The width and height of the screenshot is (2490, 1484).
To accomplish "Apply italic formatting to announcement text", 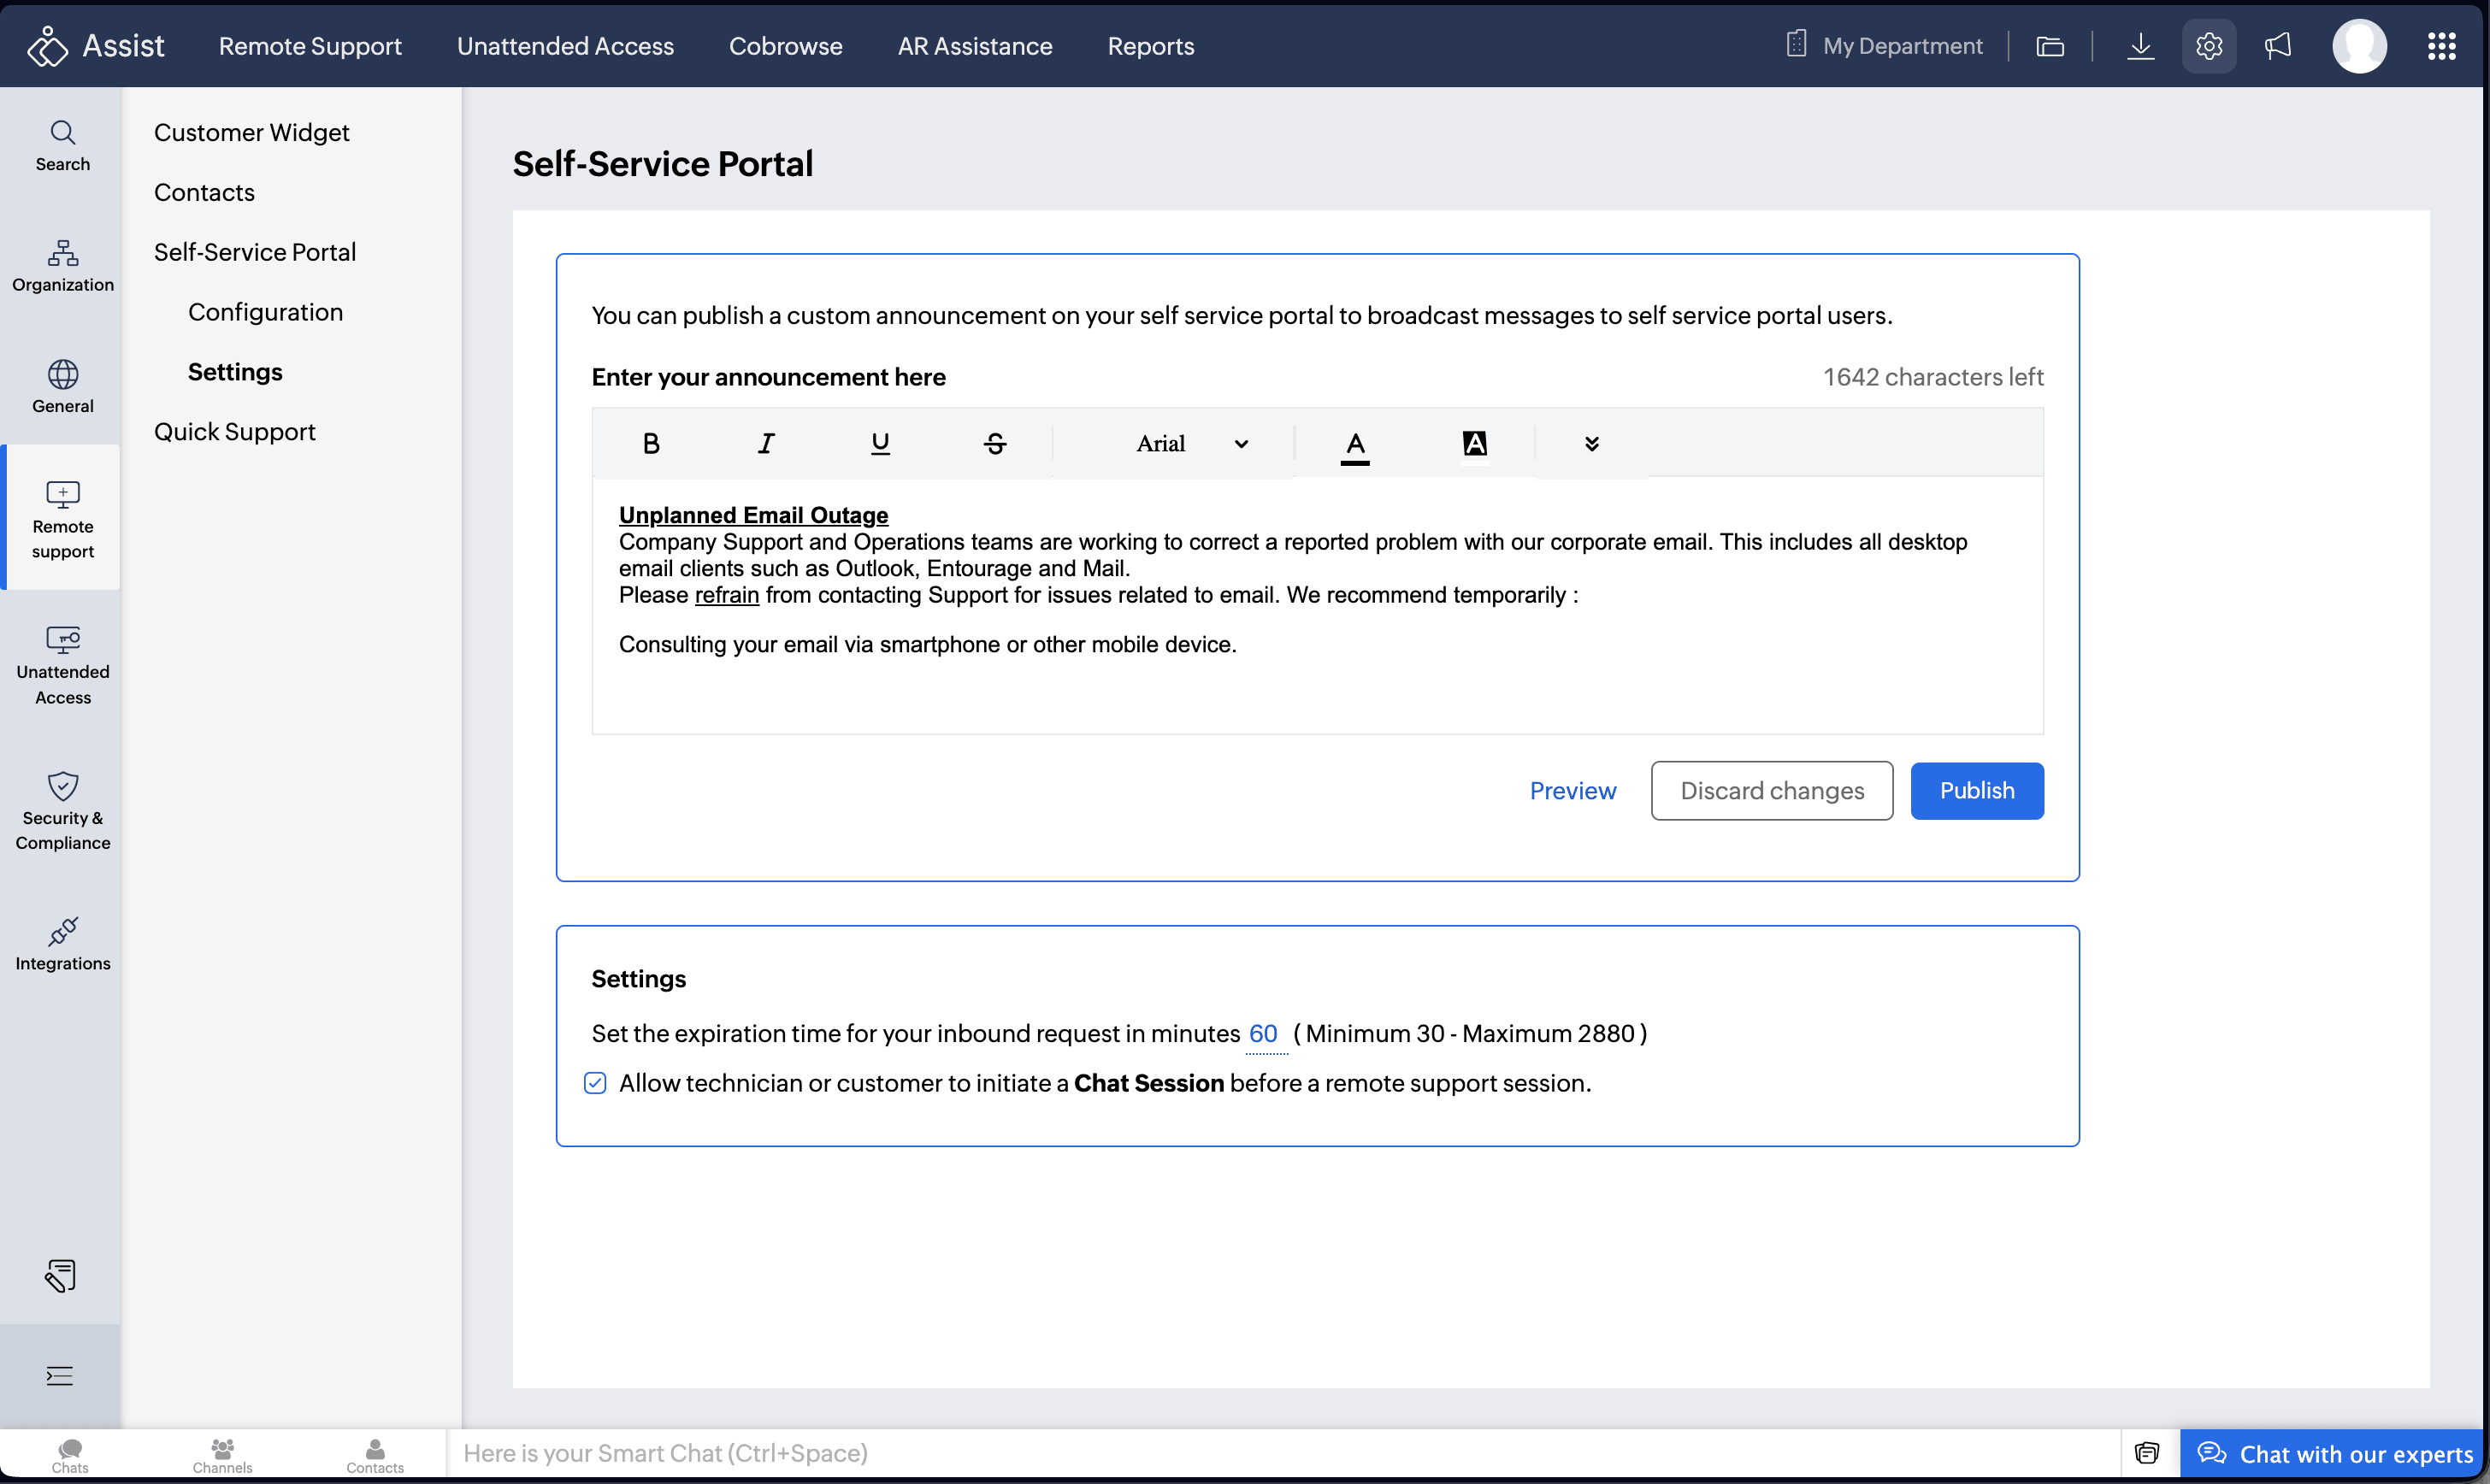I will (766, 443).
